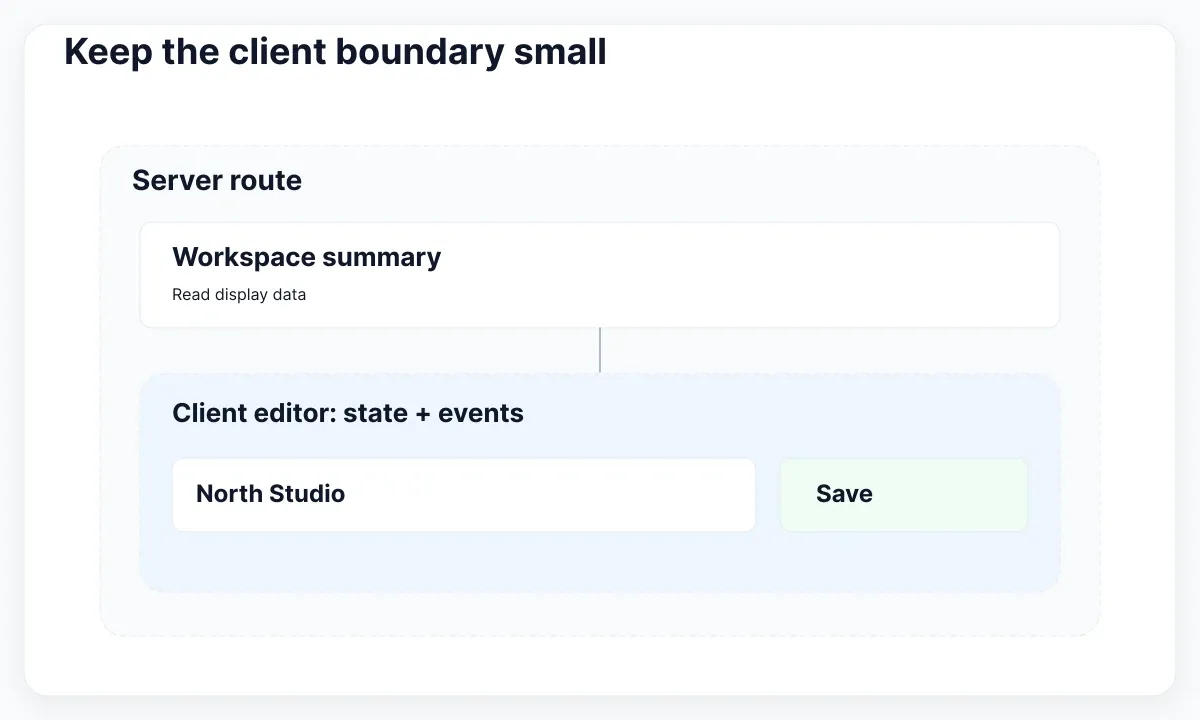The height and width of the screenshot is (720, 1200).
Task: Click the 'Server route' heading
Action: tap(217, 181)
